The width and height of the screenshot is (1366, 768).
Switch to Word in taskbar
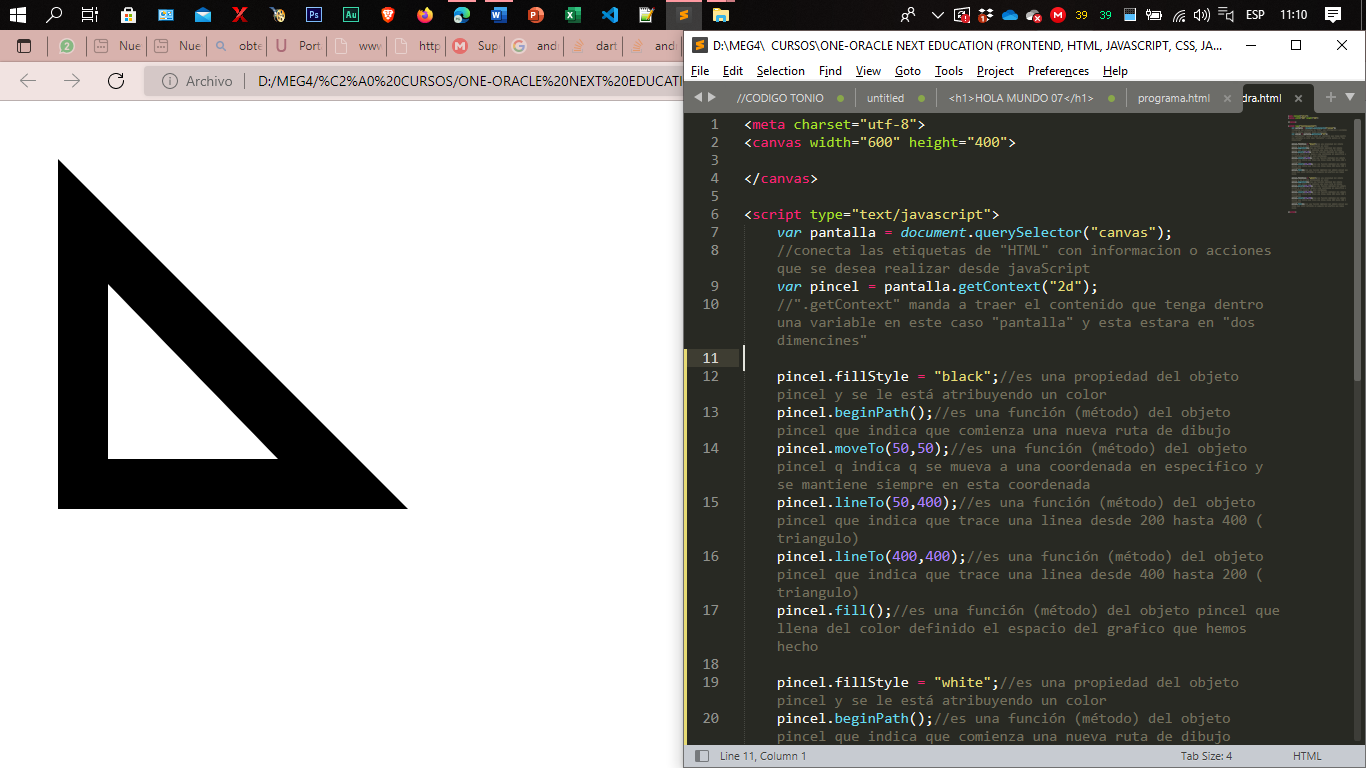tap(499, 15)
